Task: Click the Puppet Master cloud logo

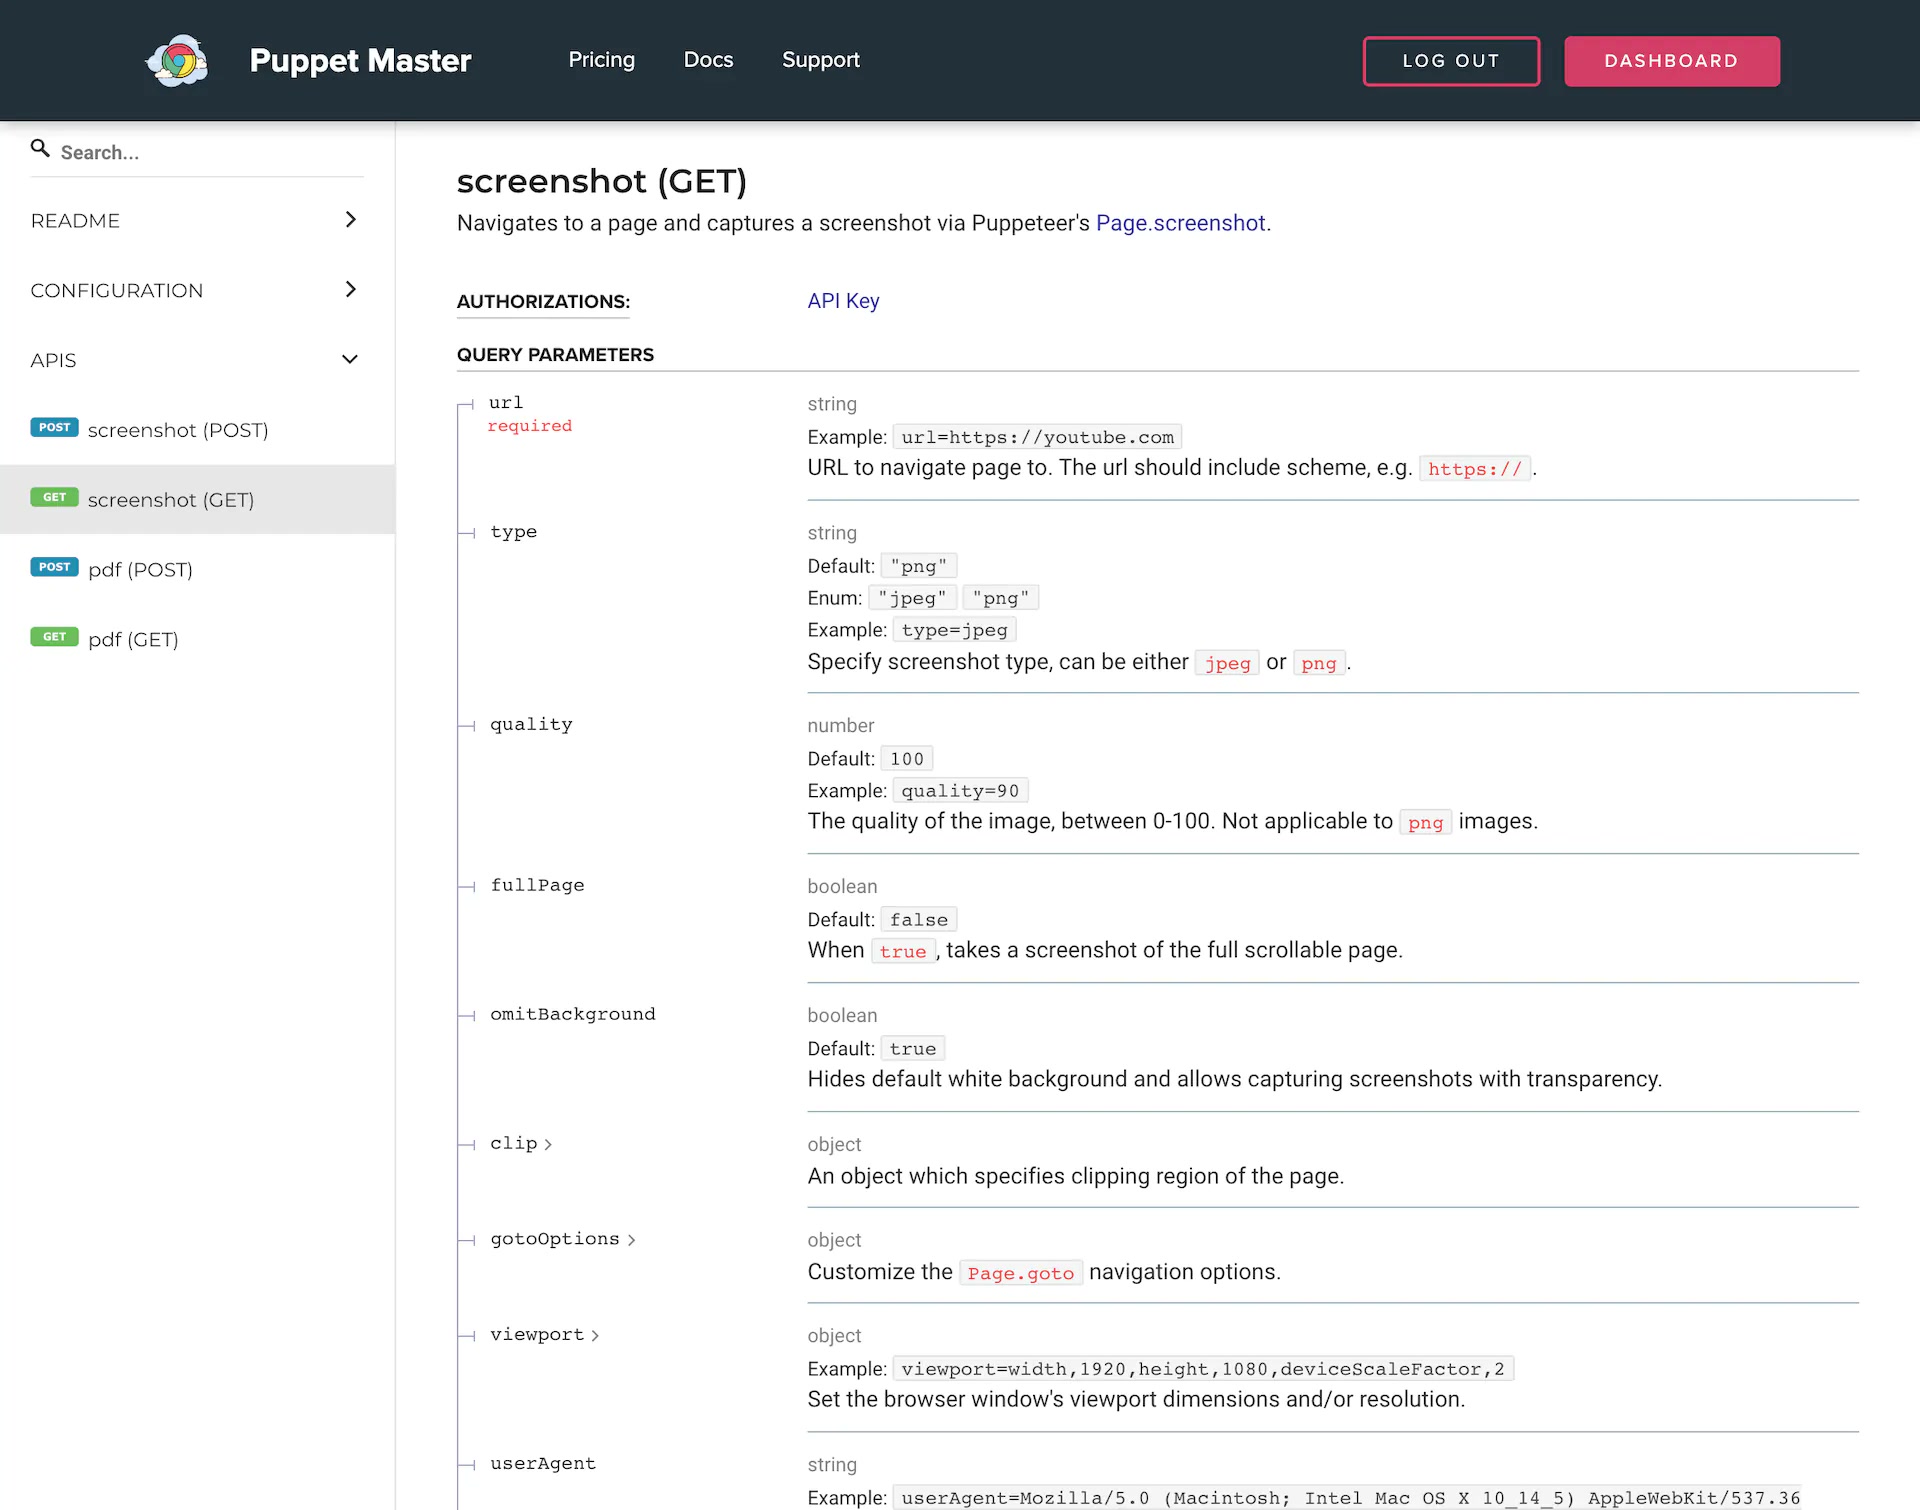Action: pyautogui.click(x=177, y=61)
